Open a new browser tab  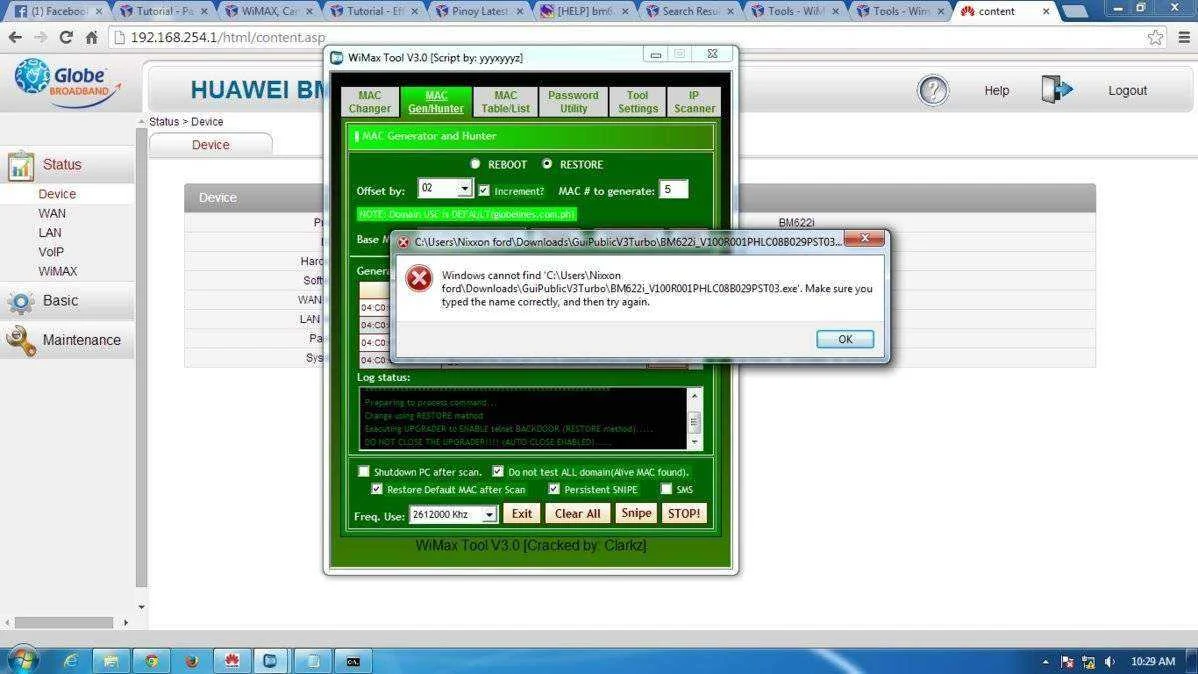(x=1075, y=11)
